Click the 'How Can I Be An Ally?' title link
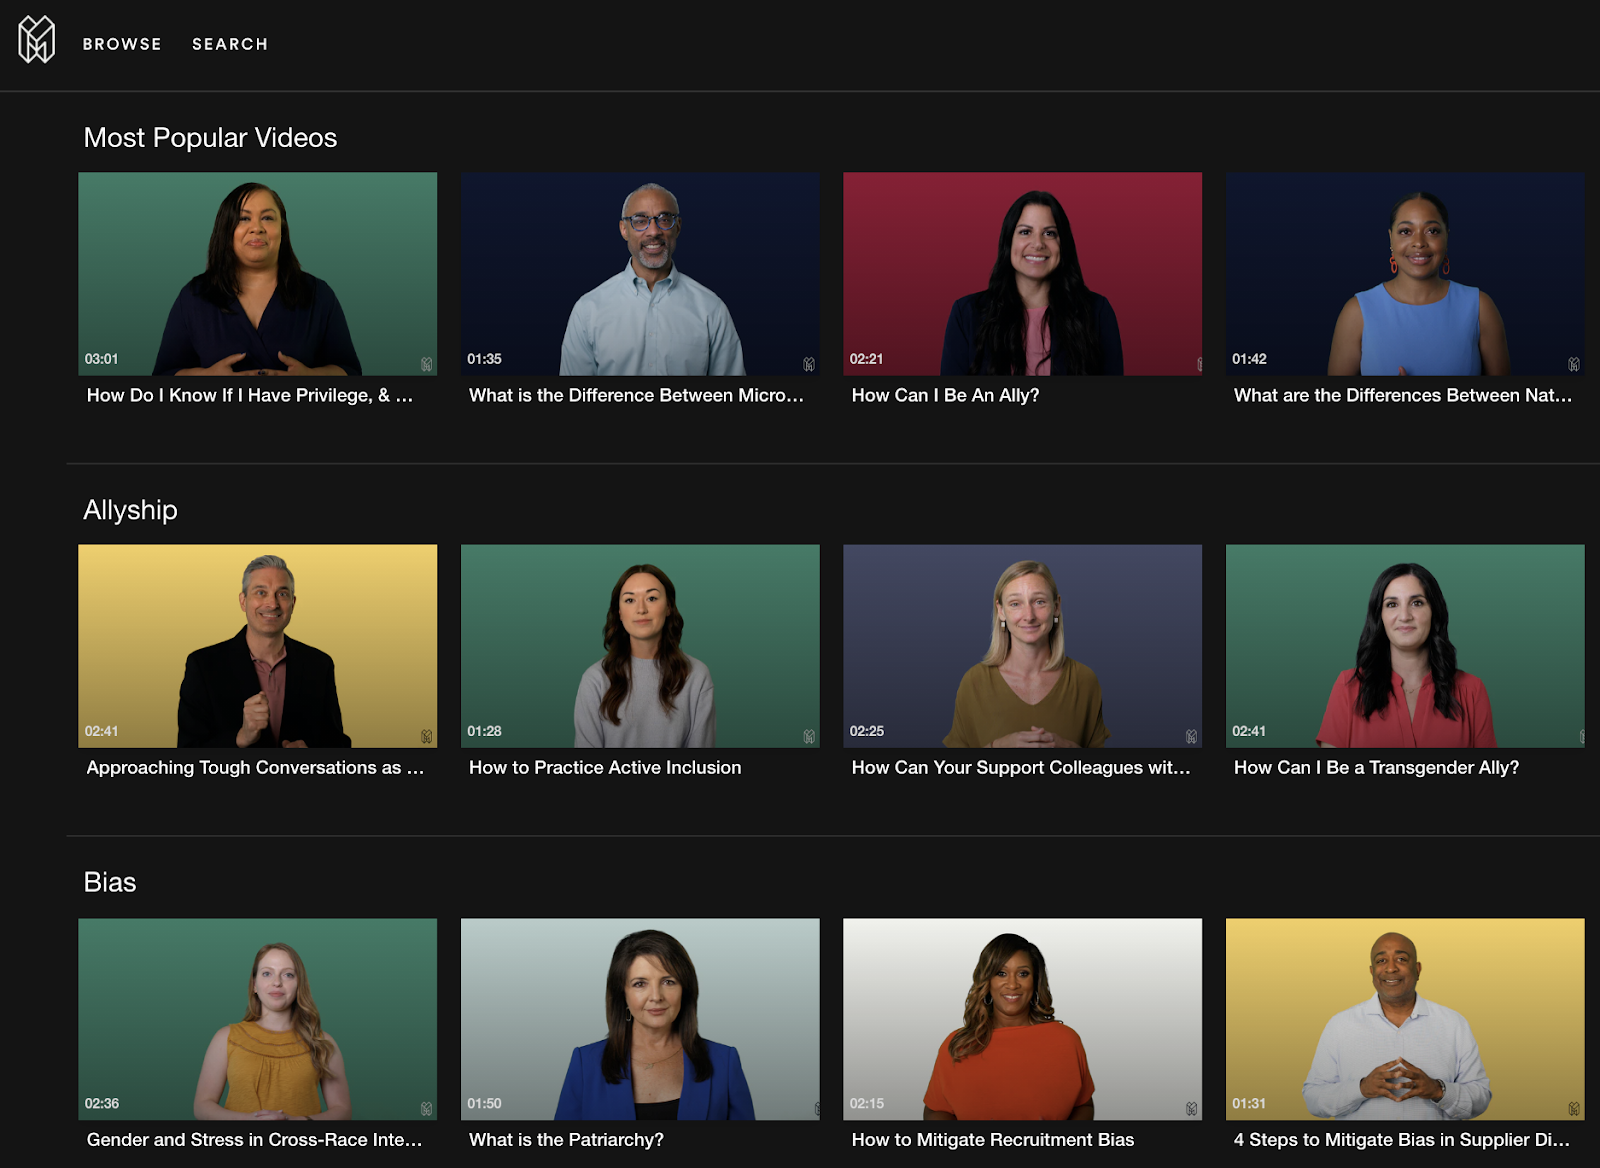This screenshot has height=1168, width=1600. click(x=945, y=396)
